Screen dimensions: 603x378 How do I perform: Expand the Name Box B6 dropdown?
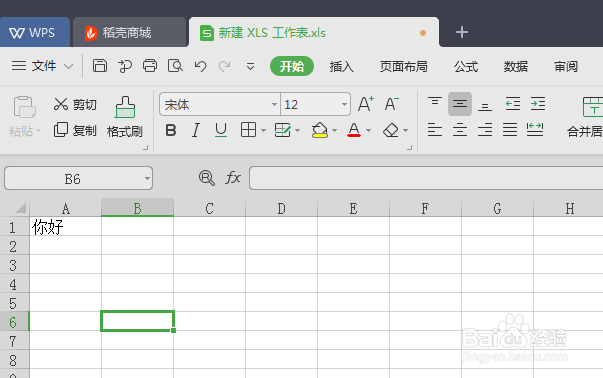click(x=147, y=178)
